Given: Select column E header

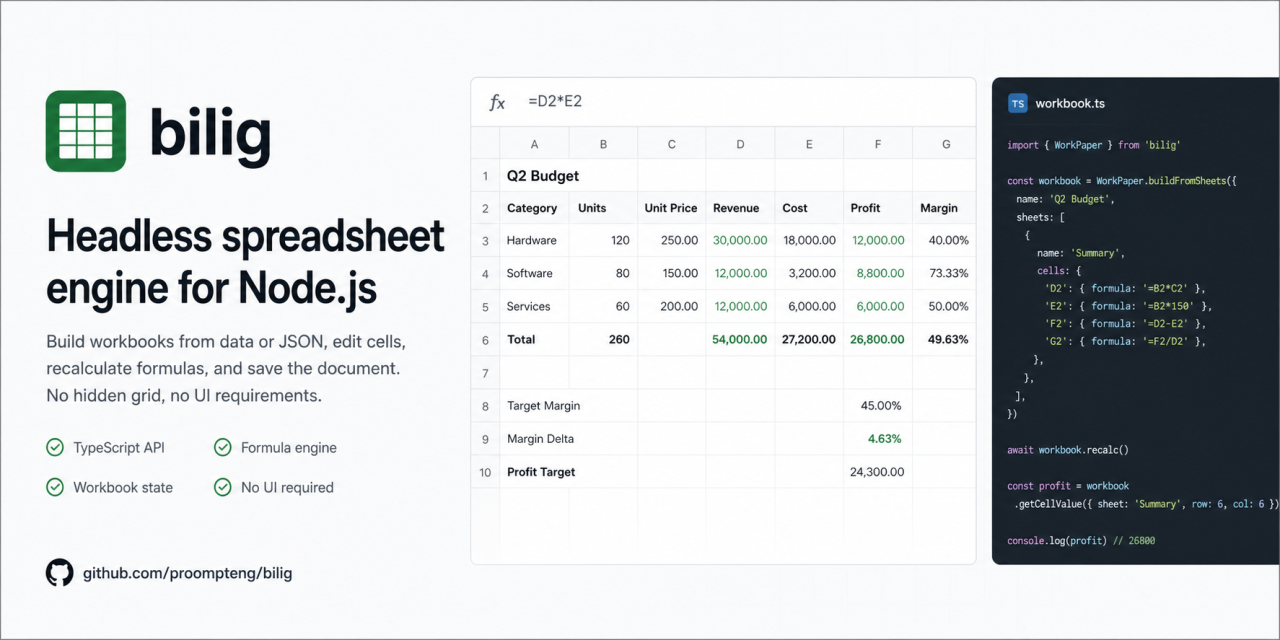Looking at the screenshot, I should [809, 144].
